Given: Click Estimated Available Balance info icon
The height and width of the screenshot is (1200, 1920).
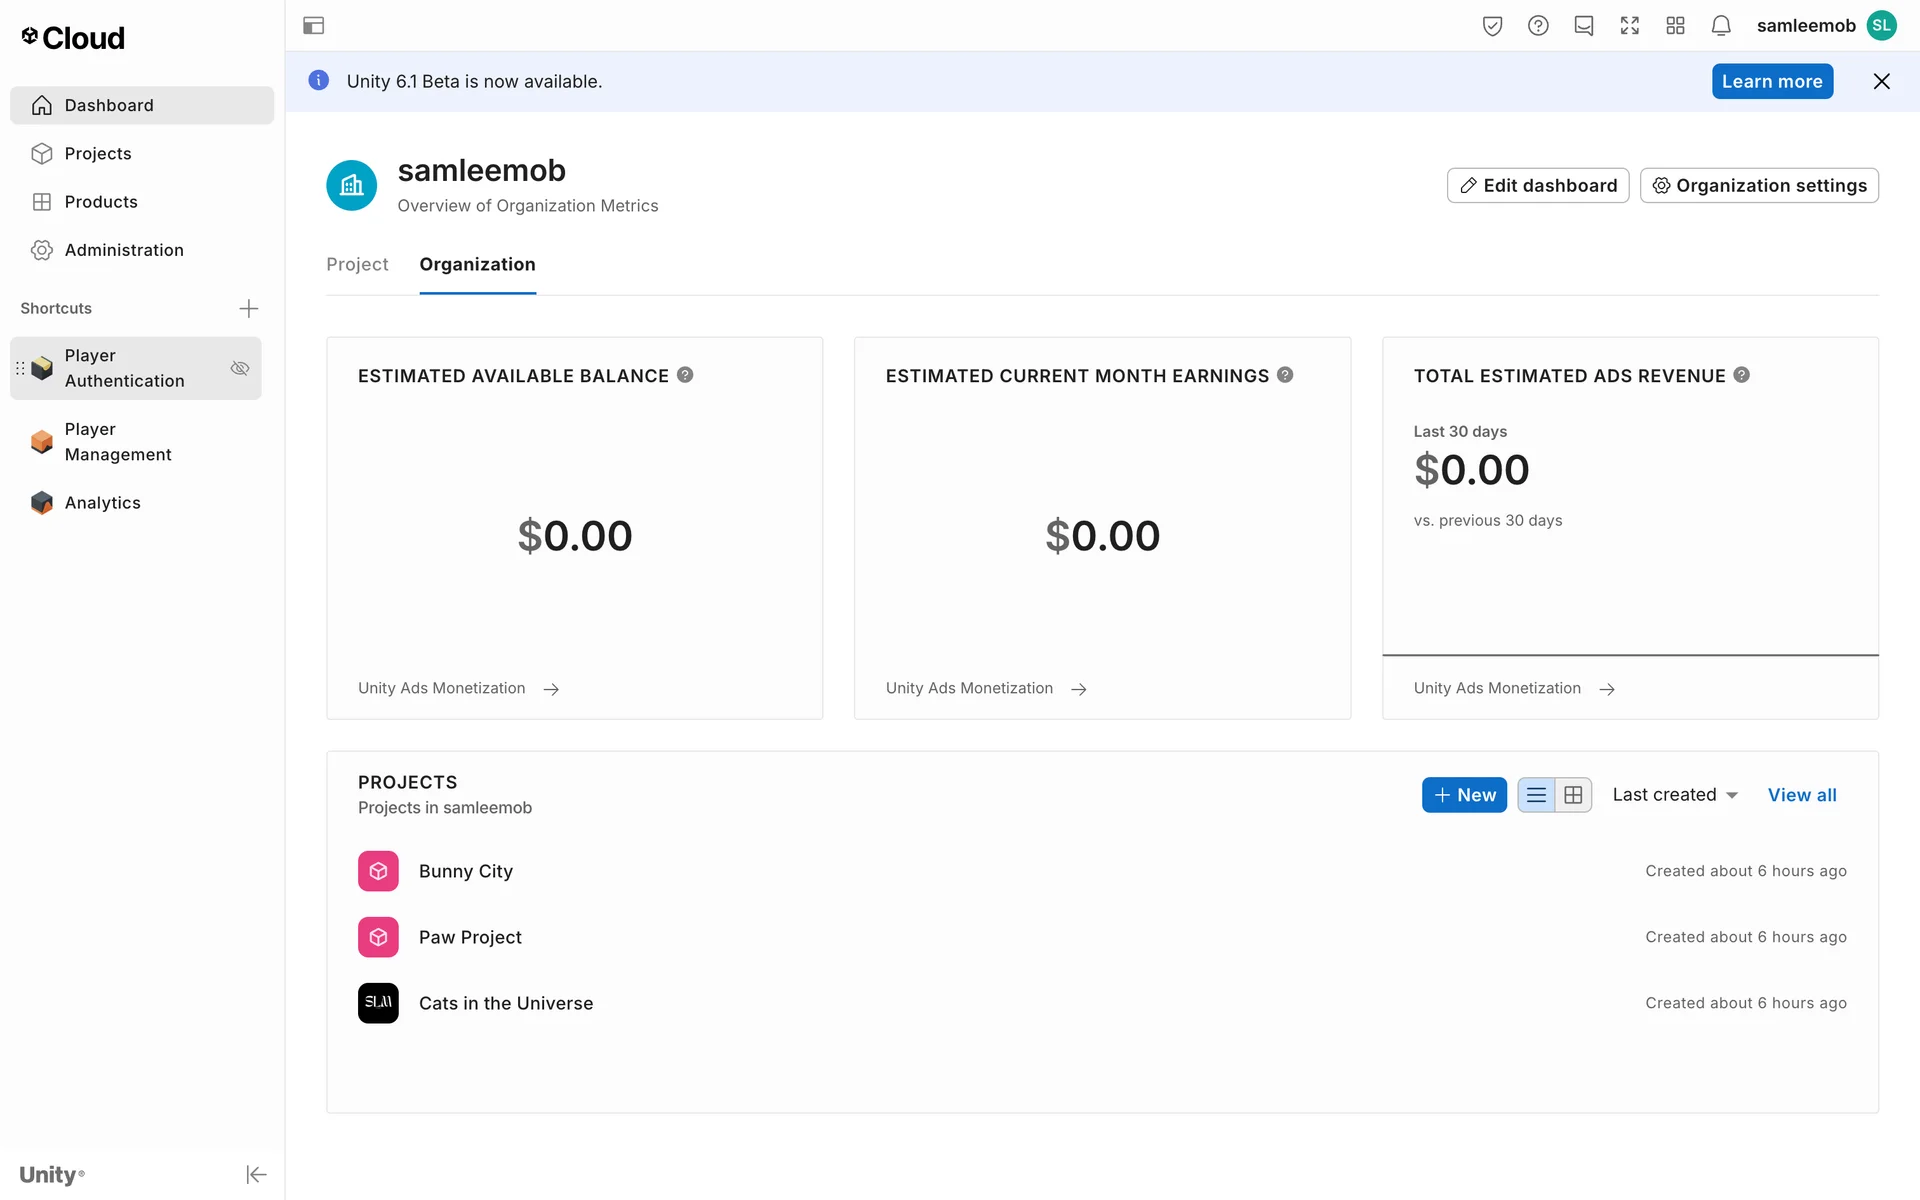Looking at the screenshot, I should 685,375.
